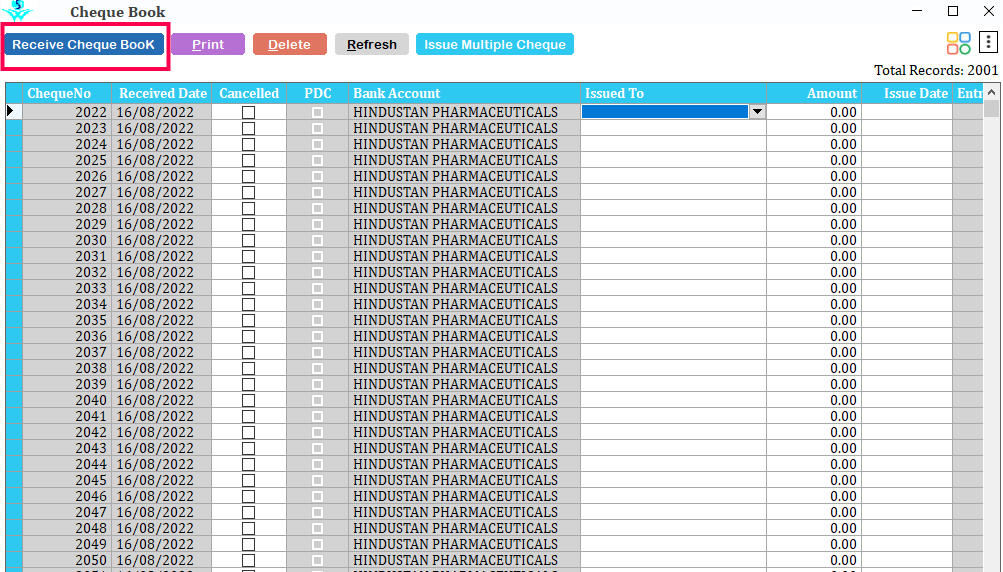The image size is (1003, 572).
Task: Click bank account cell of cheque 2043
Action: (x=464, y=449)
